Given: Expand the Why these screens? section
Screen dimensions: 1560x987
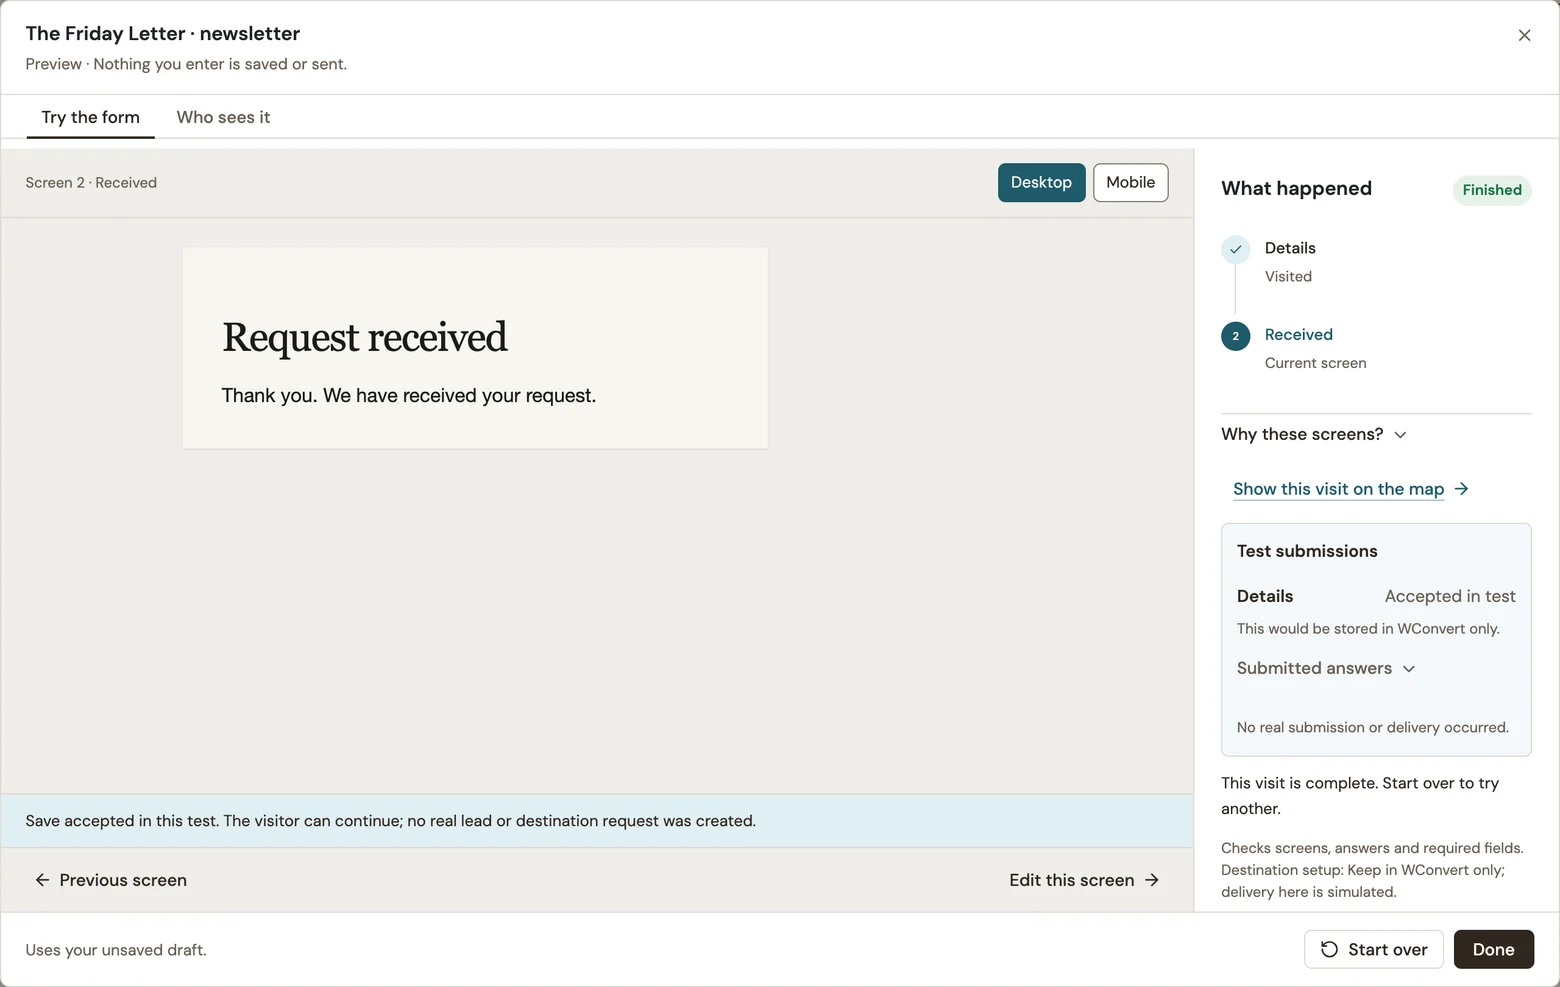Looking at the screenshot, I should (x=1314, y=434).
